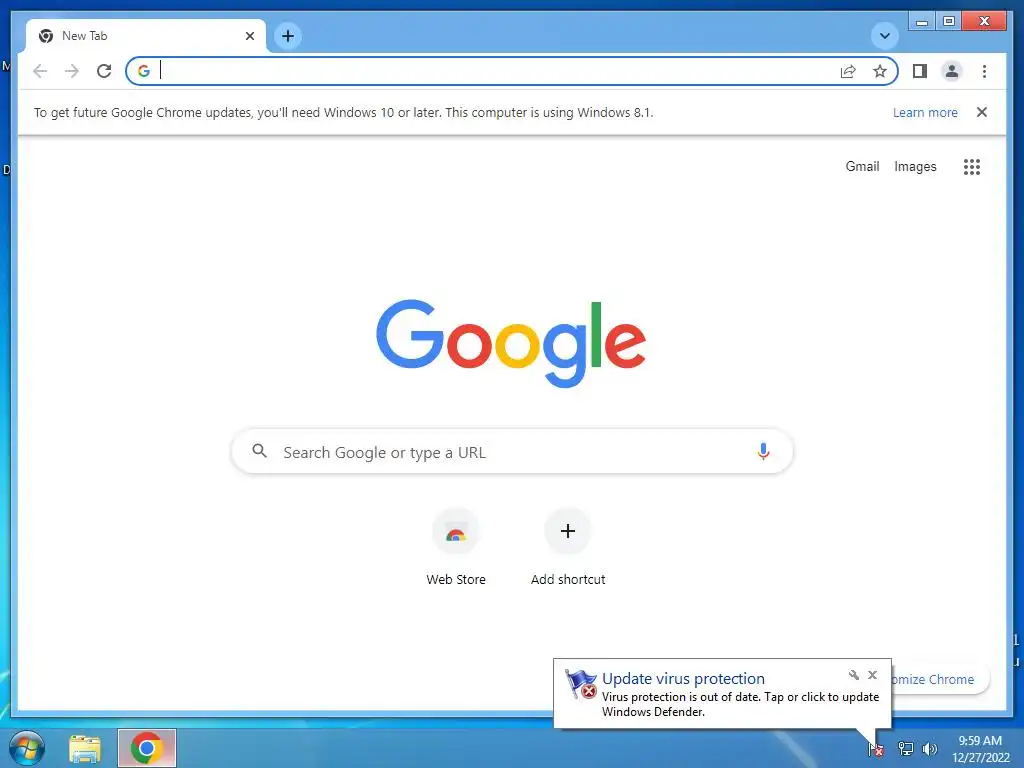Screen dimensions: 1024x768
Task: Click the Google logo
Action: pos(511,344)
